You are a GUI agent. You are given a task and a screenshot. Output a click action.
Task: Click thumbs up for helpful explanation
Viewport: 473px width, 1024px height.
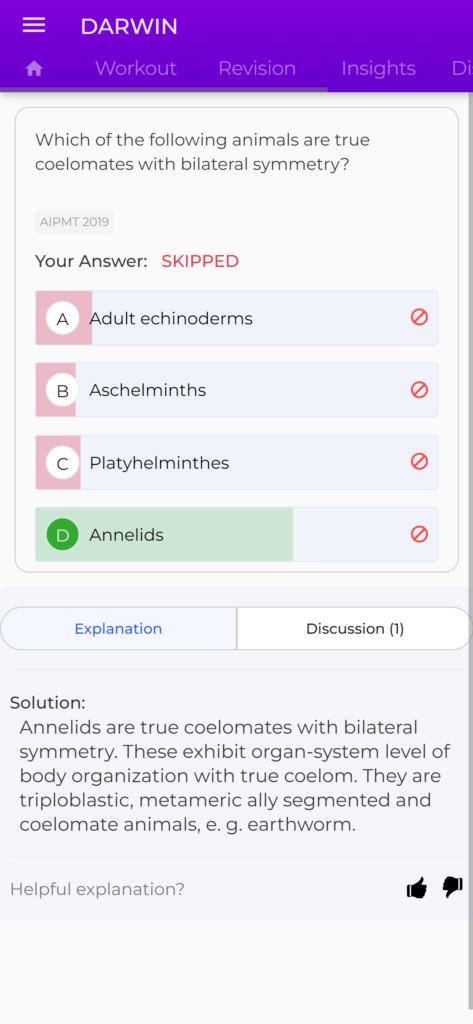(417, 888)
